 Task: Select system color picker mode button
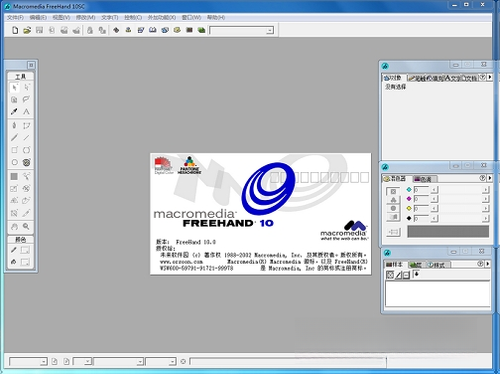pos(393,217)
